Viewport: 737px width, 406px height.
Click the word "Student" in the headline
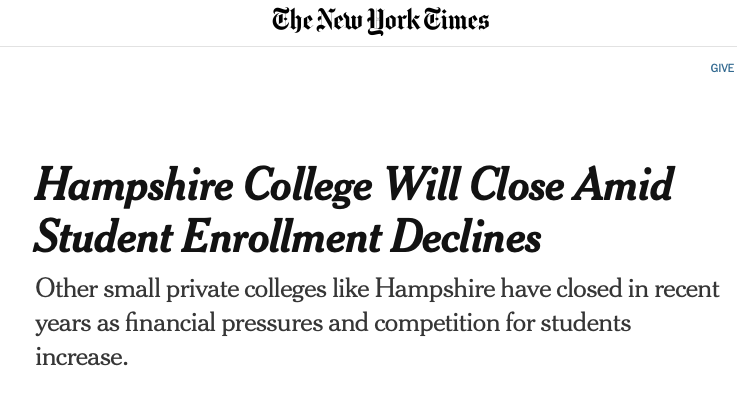click(103, 237)
